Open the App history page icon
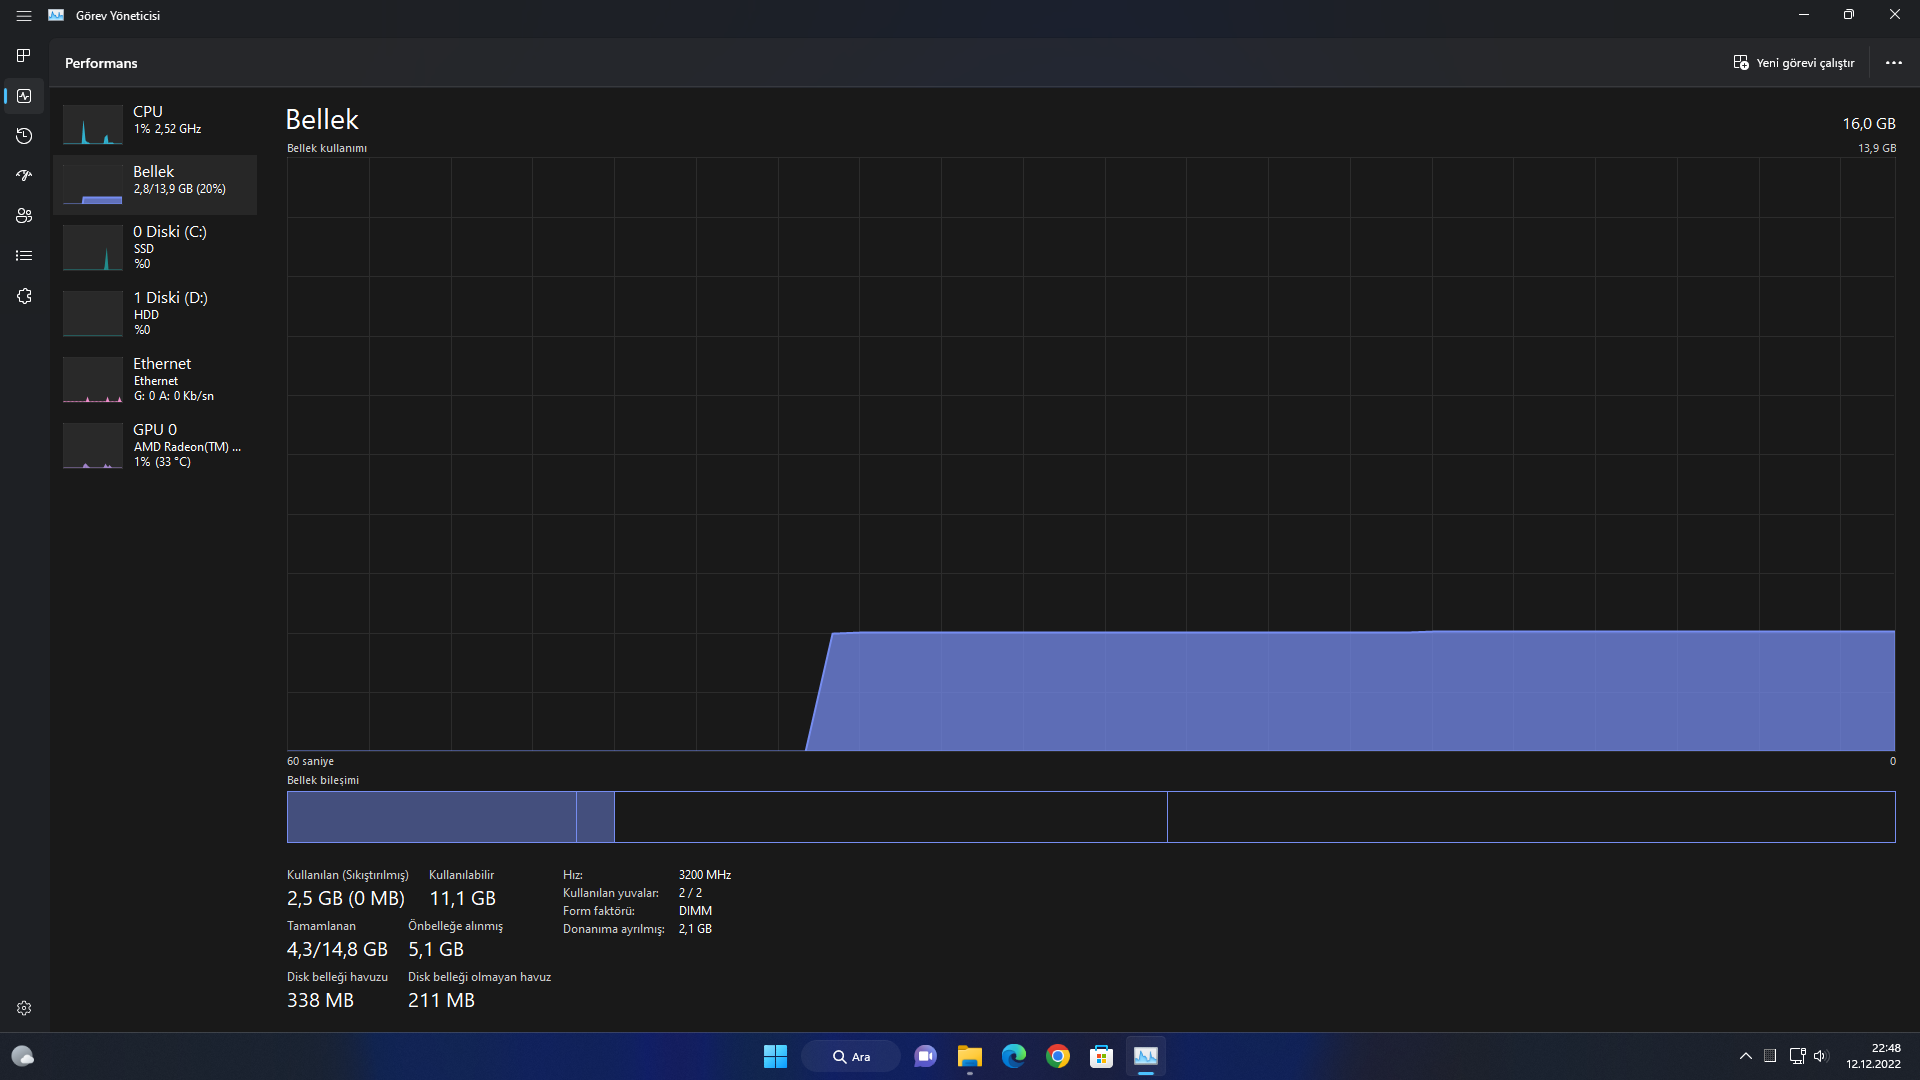 coord(24,136)
